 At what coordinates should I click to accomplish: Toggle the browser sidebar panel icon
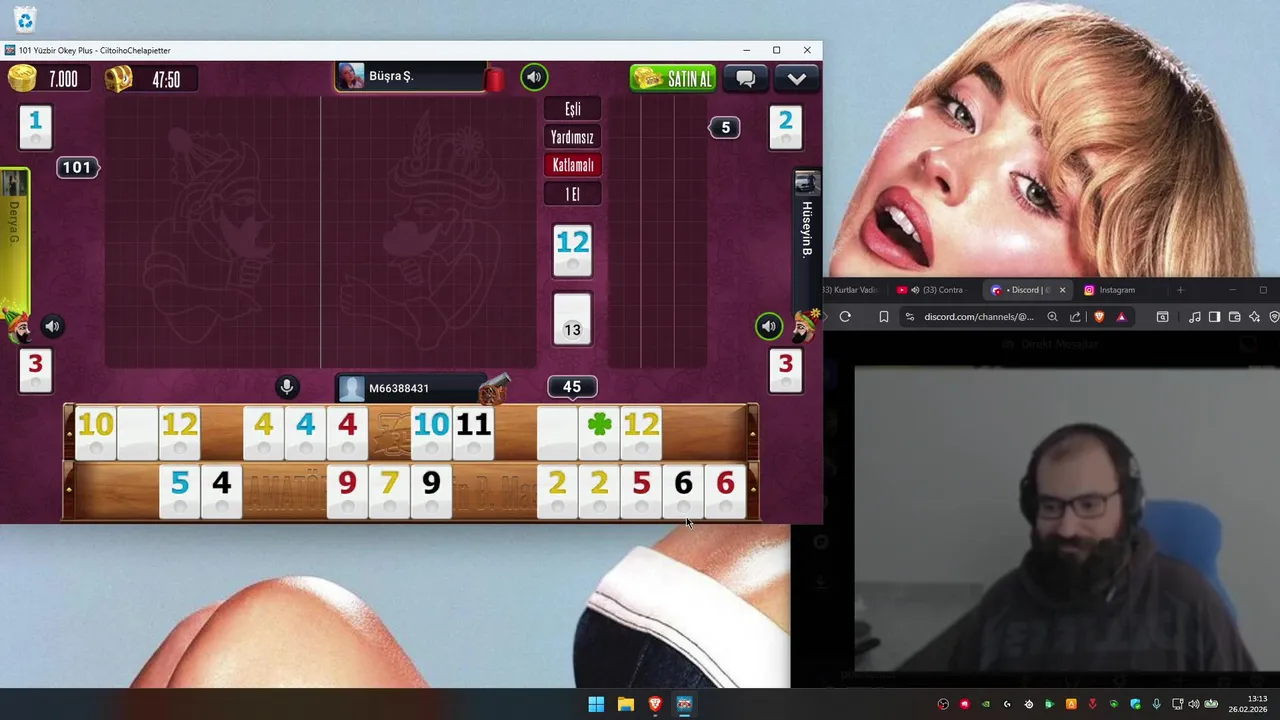(x=1214, y=317)
